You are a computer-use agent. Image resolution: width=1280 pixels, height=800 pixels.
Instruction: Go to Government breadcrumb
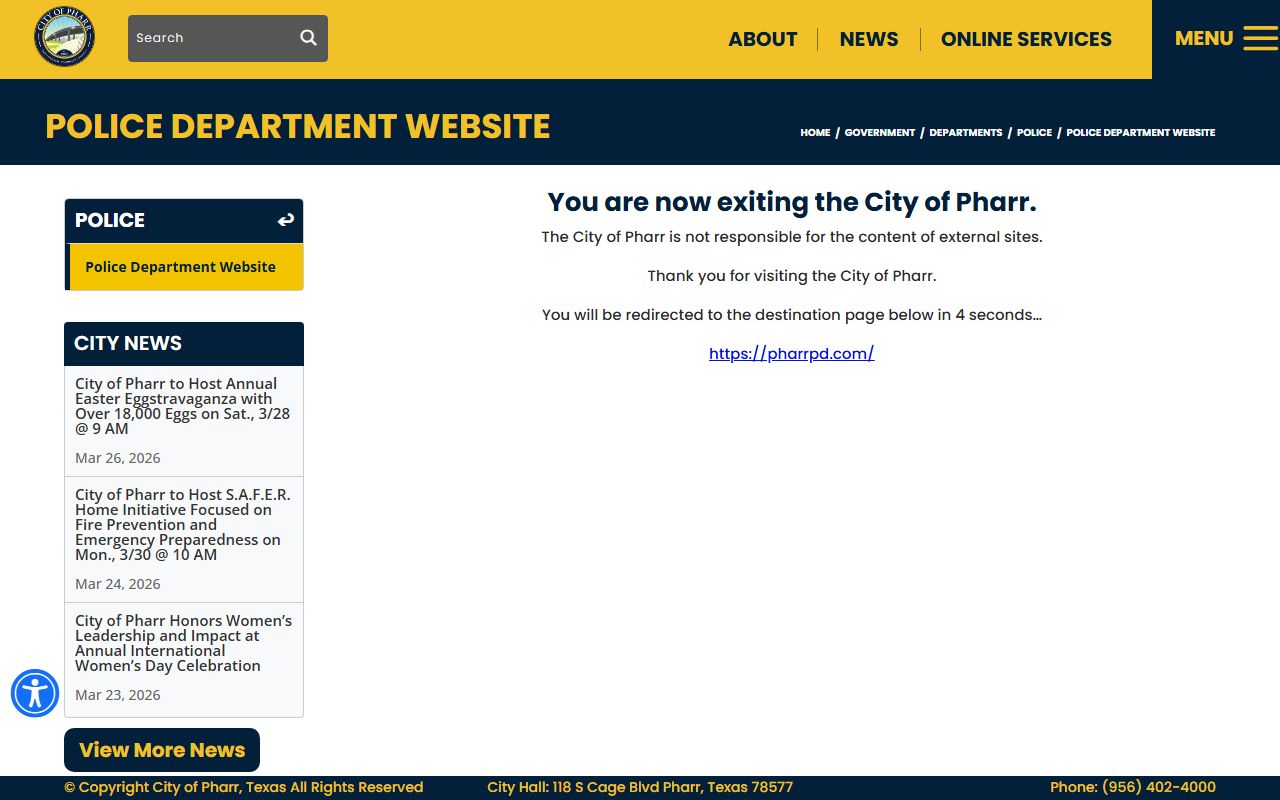(x=880, y=132)
